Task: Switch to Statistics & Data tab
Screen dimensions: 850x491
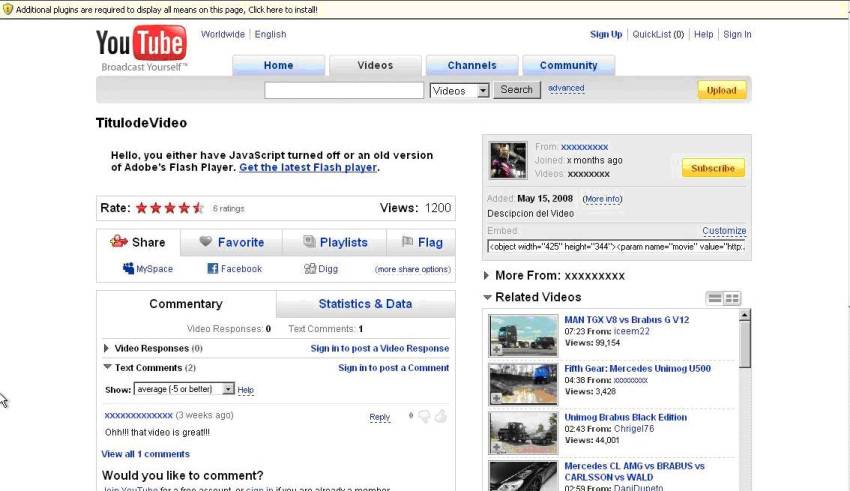Action: [365, 304]
